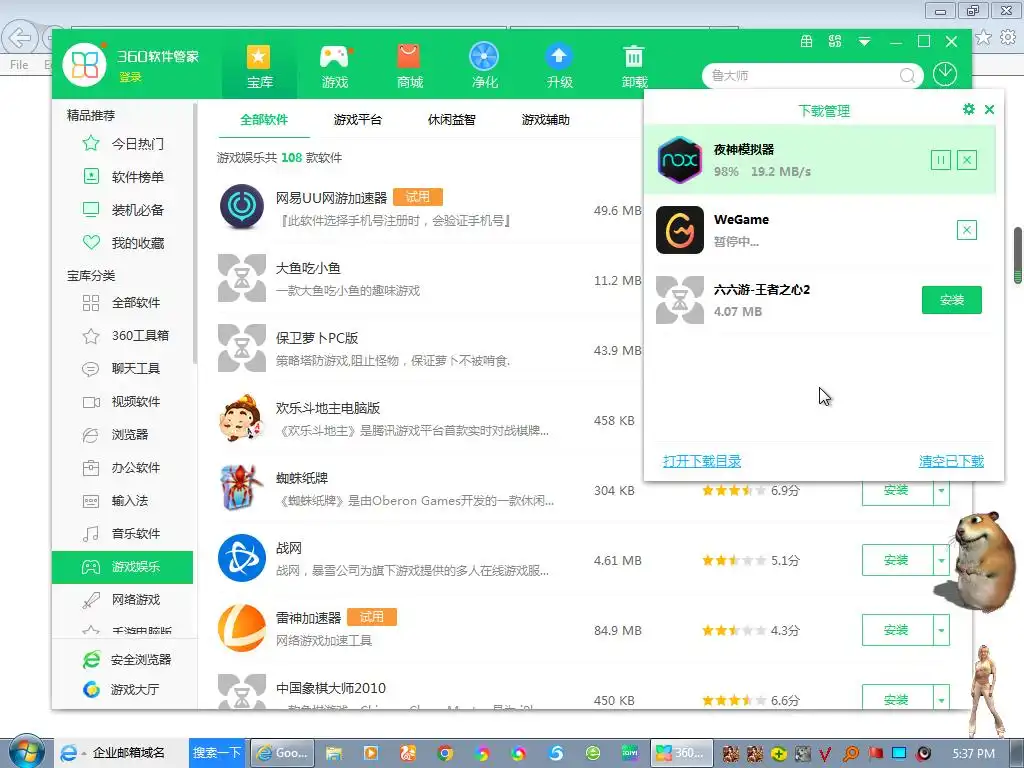The image size is (1024, 768).
Task: Click the Windows Start button
Action: [x=26, y=752]
